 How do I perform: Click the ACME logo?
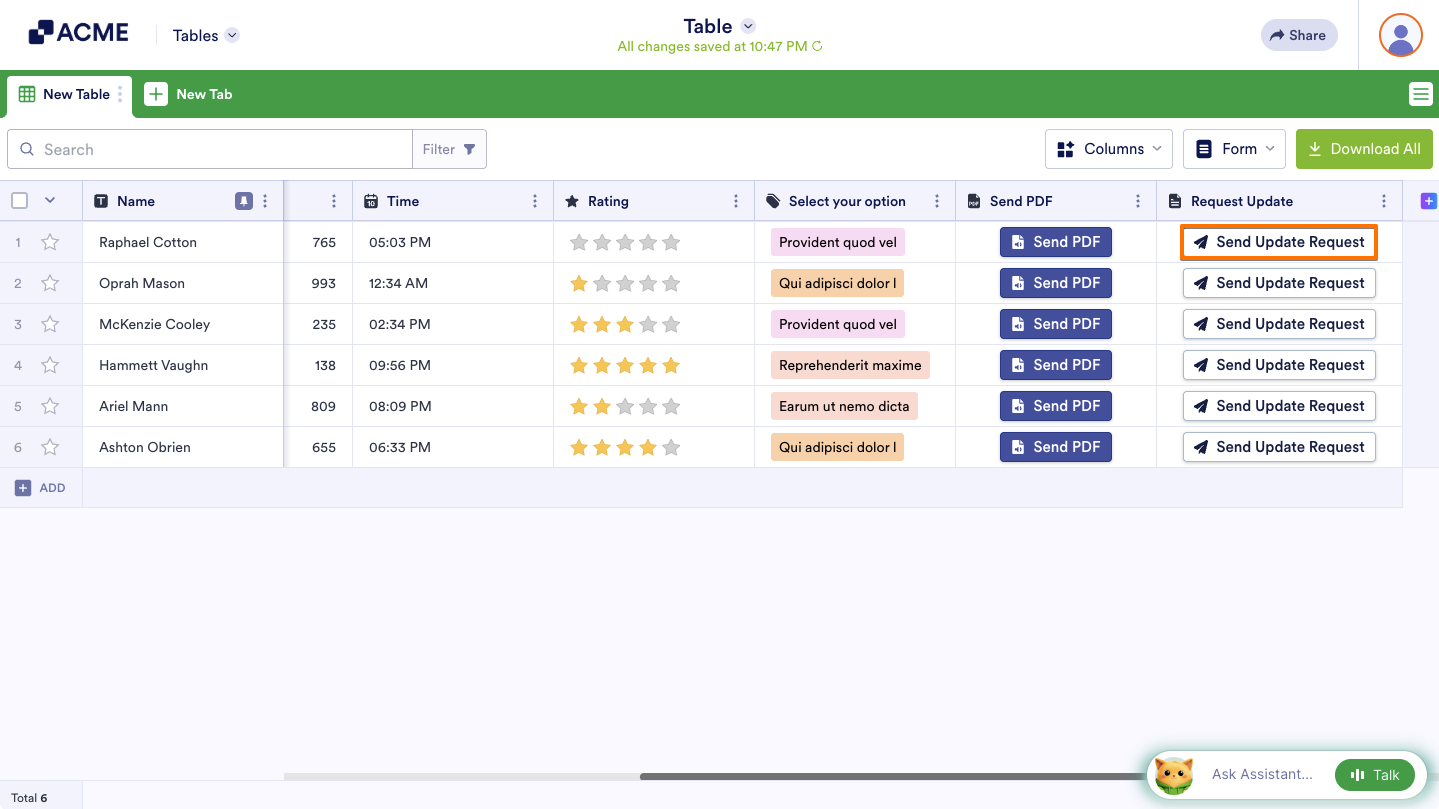pyautogui.click(x=78, y=33)
